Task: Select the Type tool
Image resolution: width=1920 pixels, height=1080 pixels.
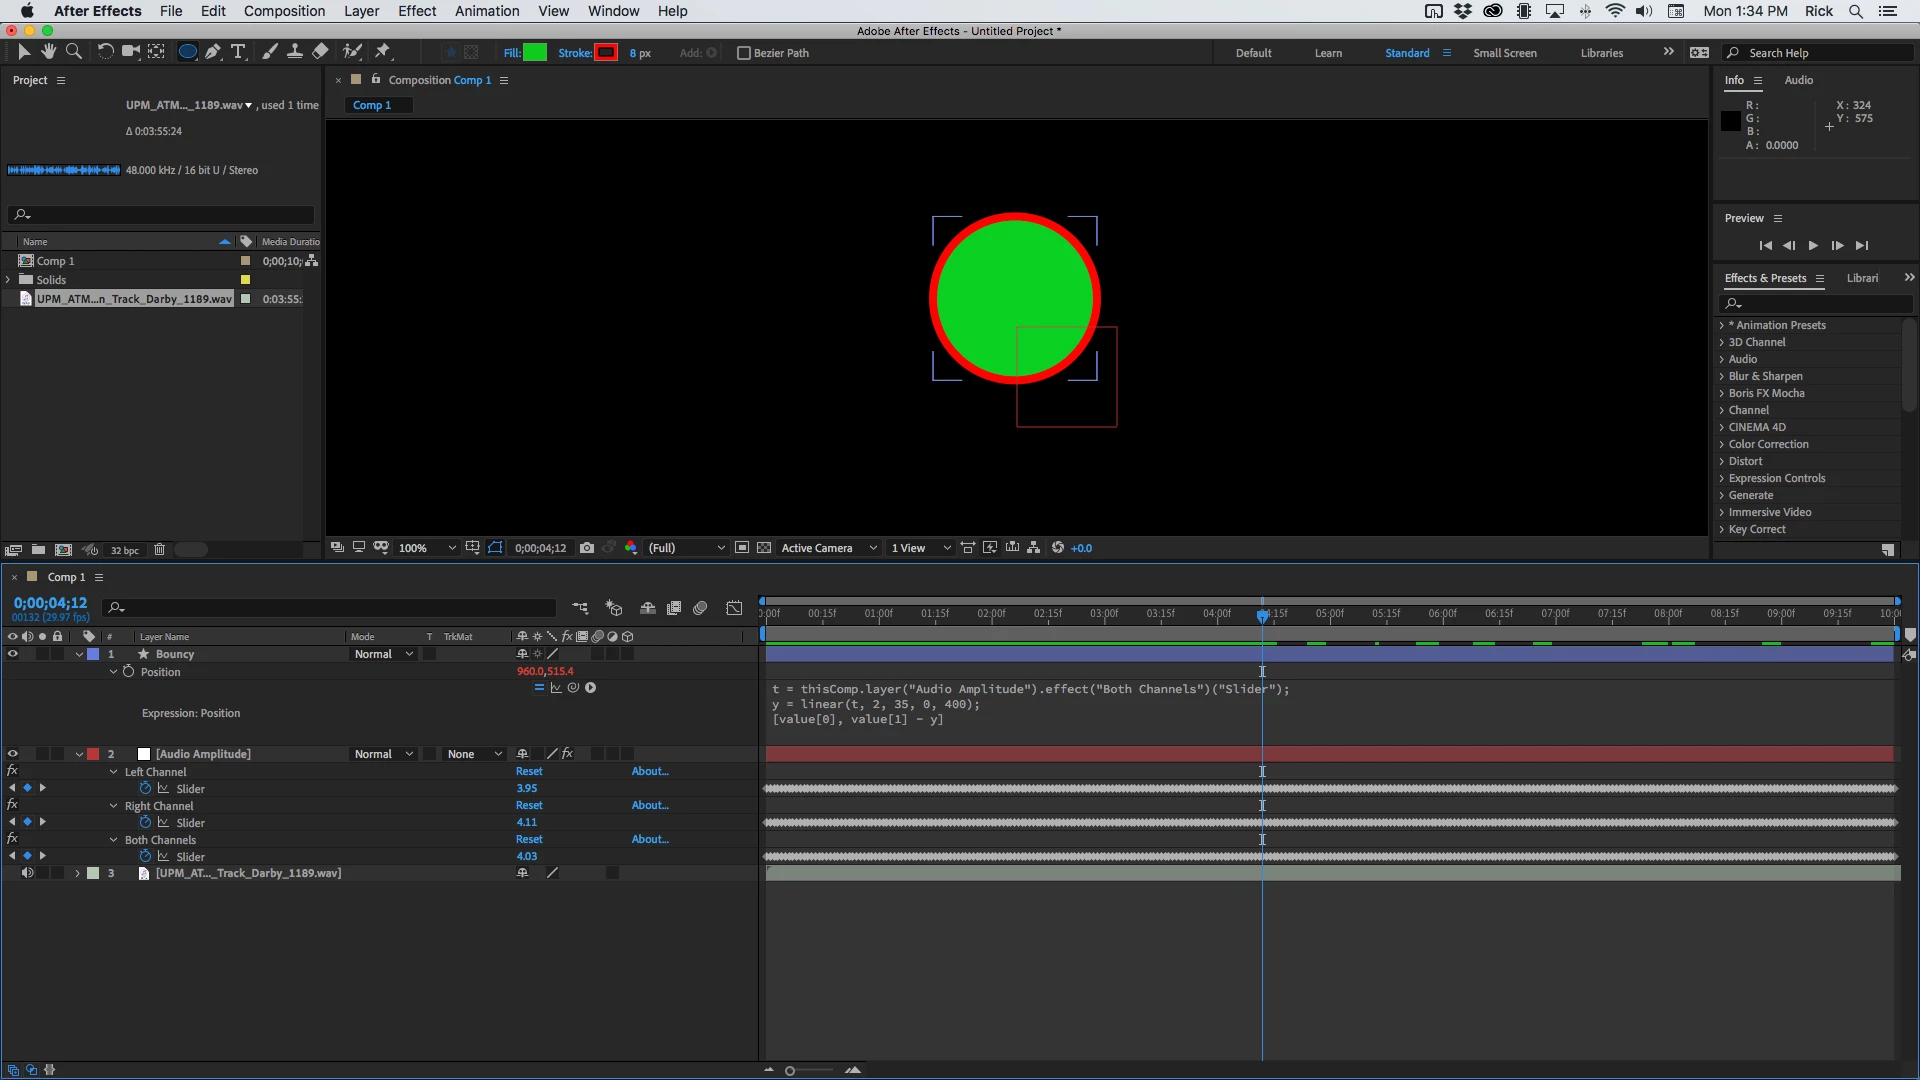Action: (x=238, y=52)
